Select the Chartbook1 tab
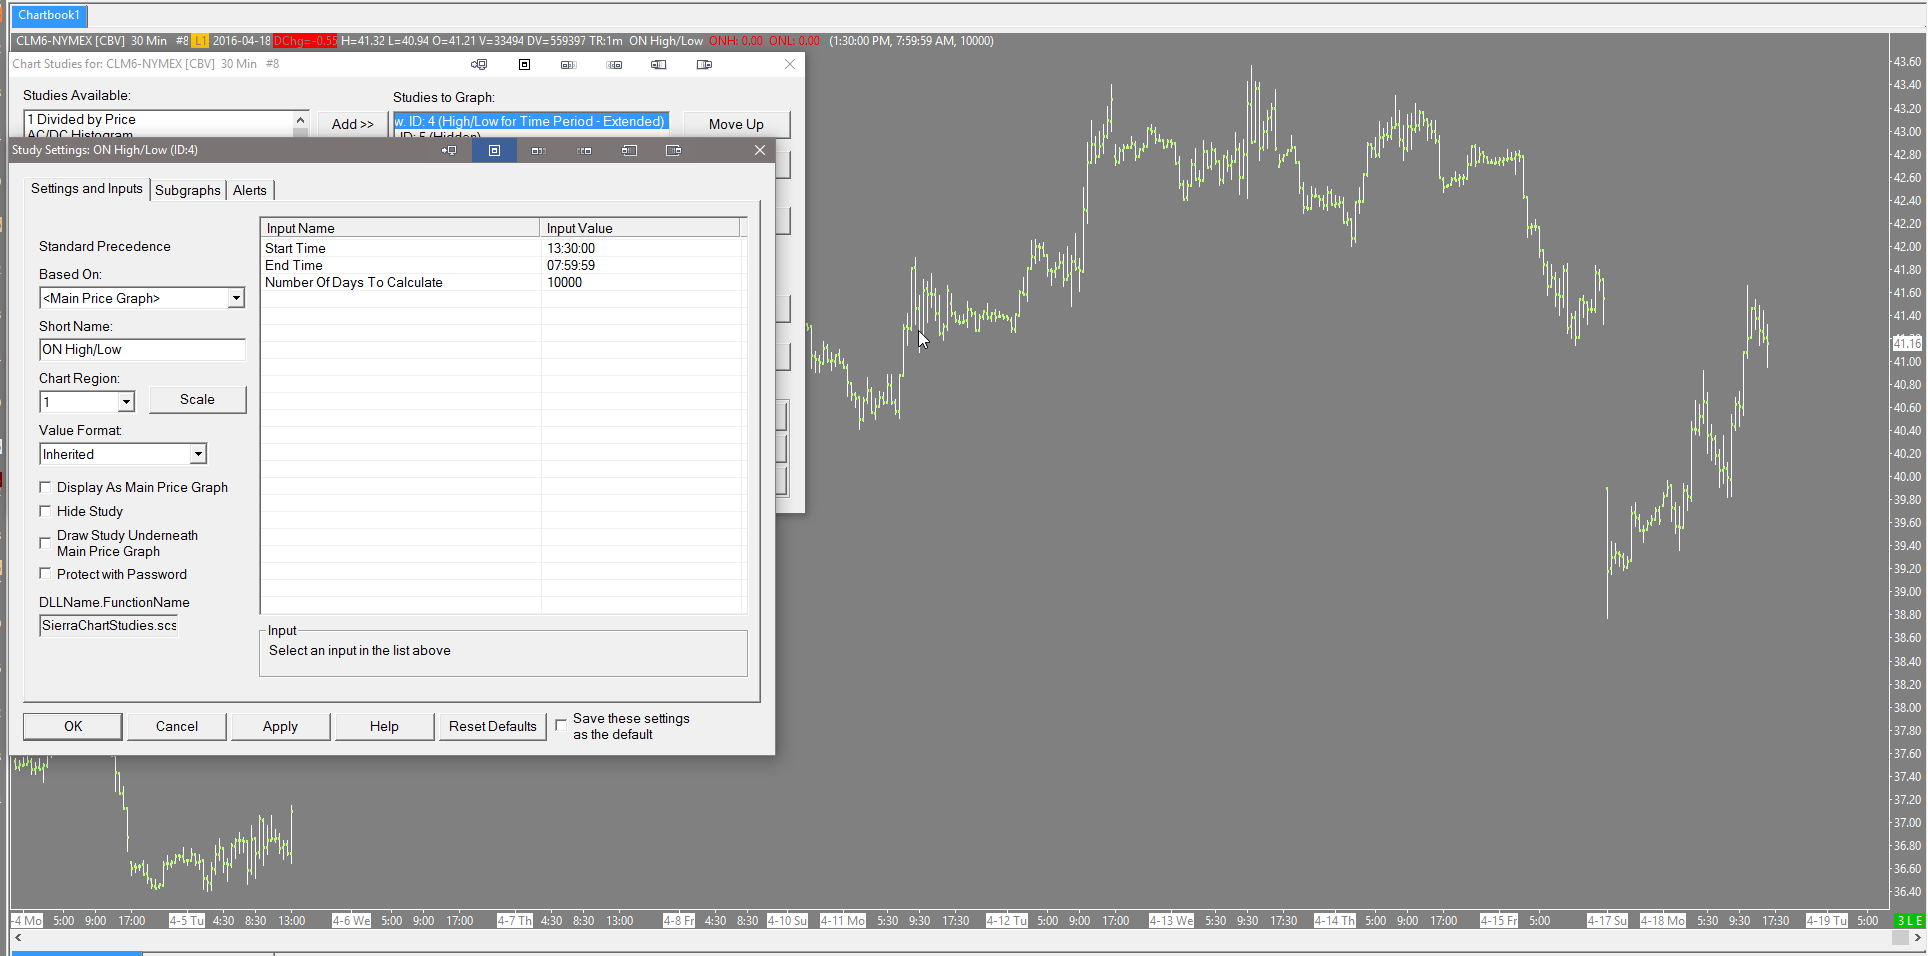This screenshot has height=956, width=1928. [49, 15]
